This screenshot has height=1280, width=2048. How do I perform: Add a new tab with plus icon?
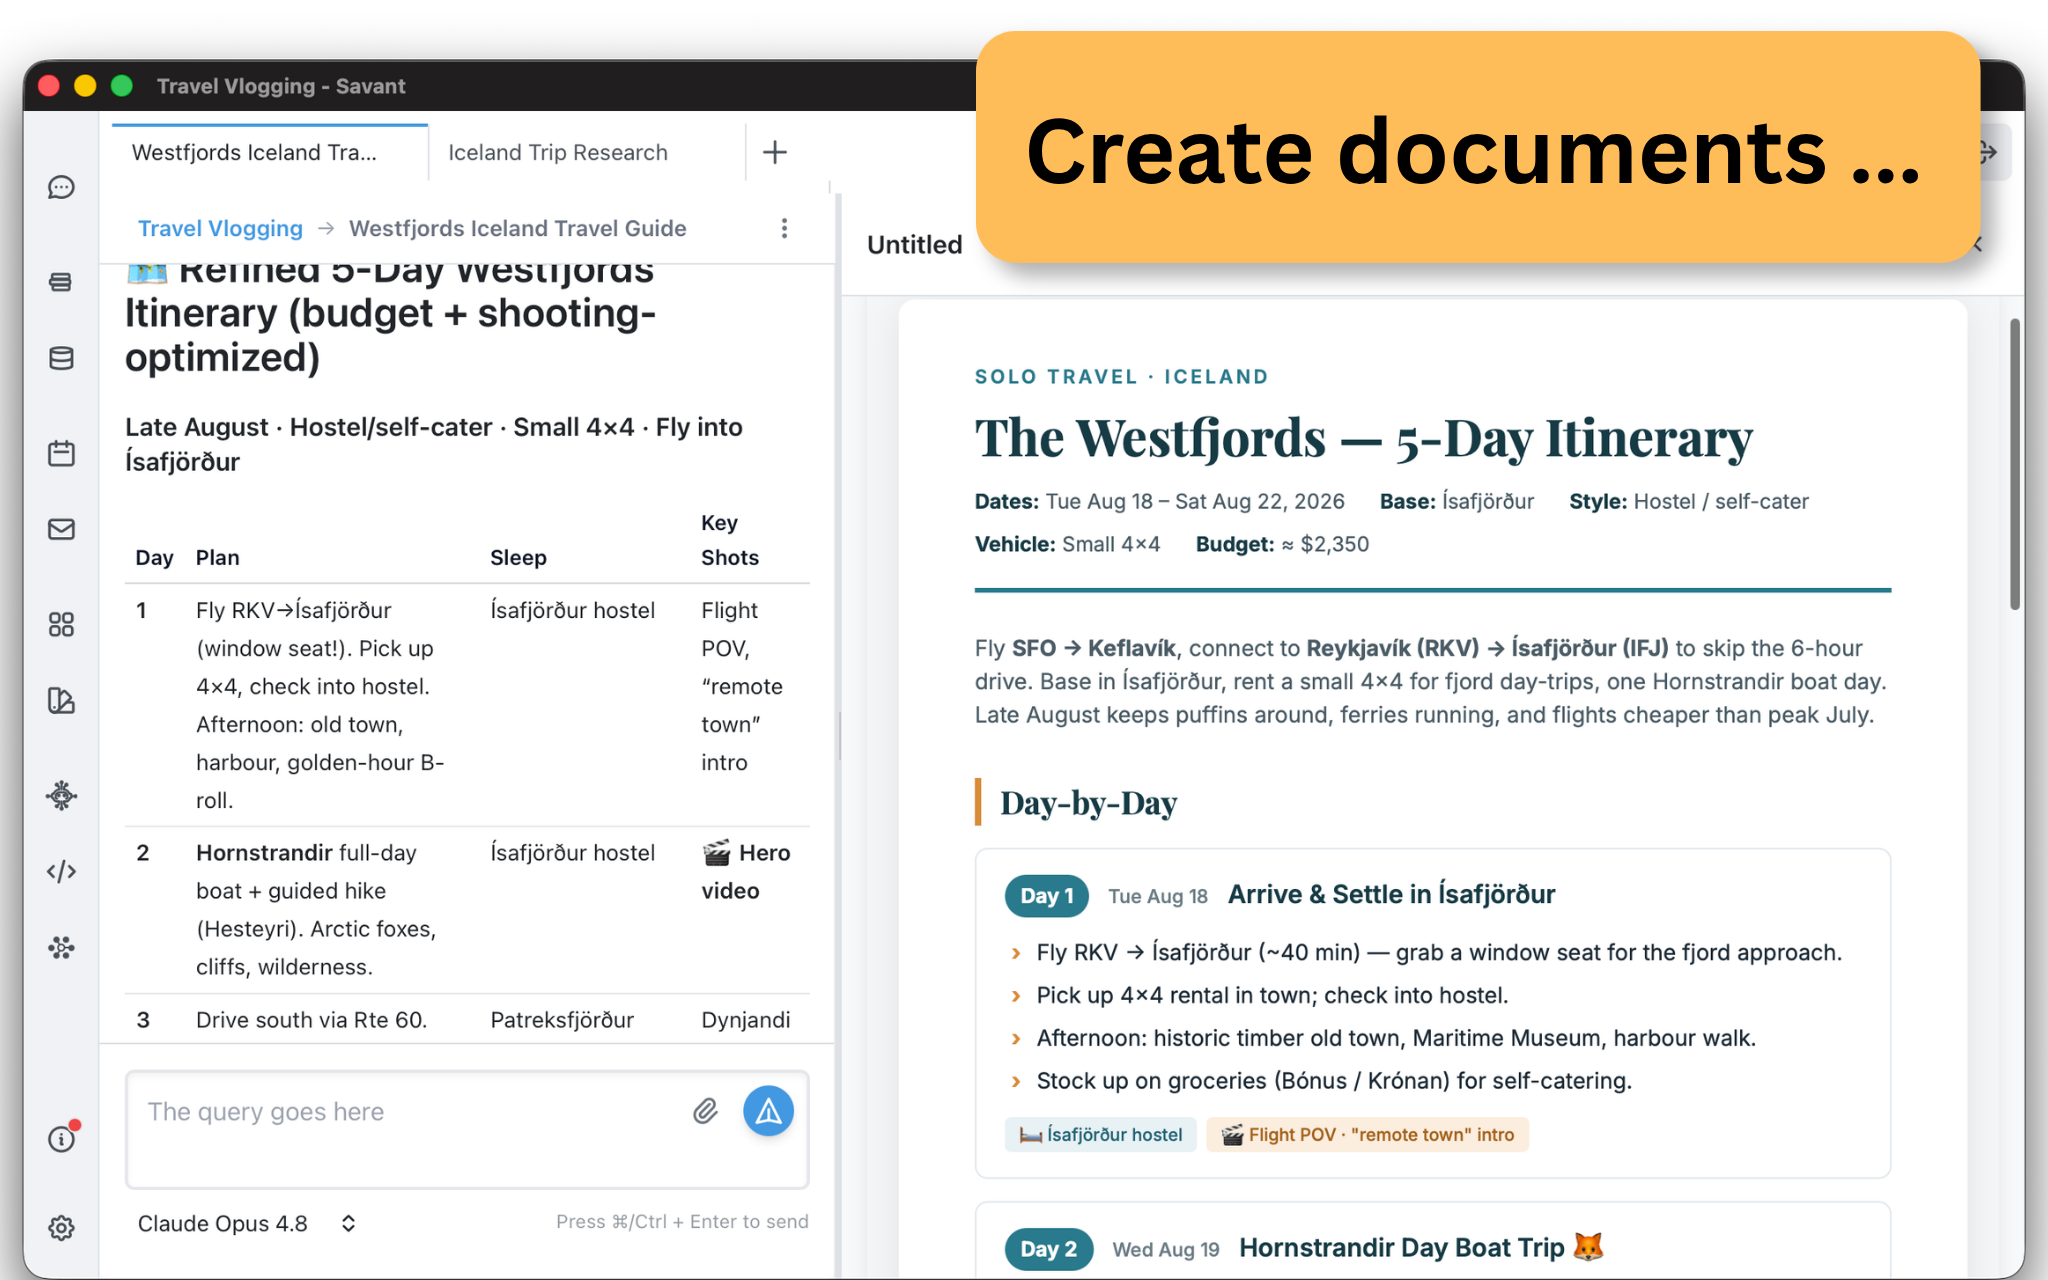click(775, 152)
